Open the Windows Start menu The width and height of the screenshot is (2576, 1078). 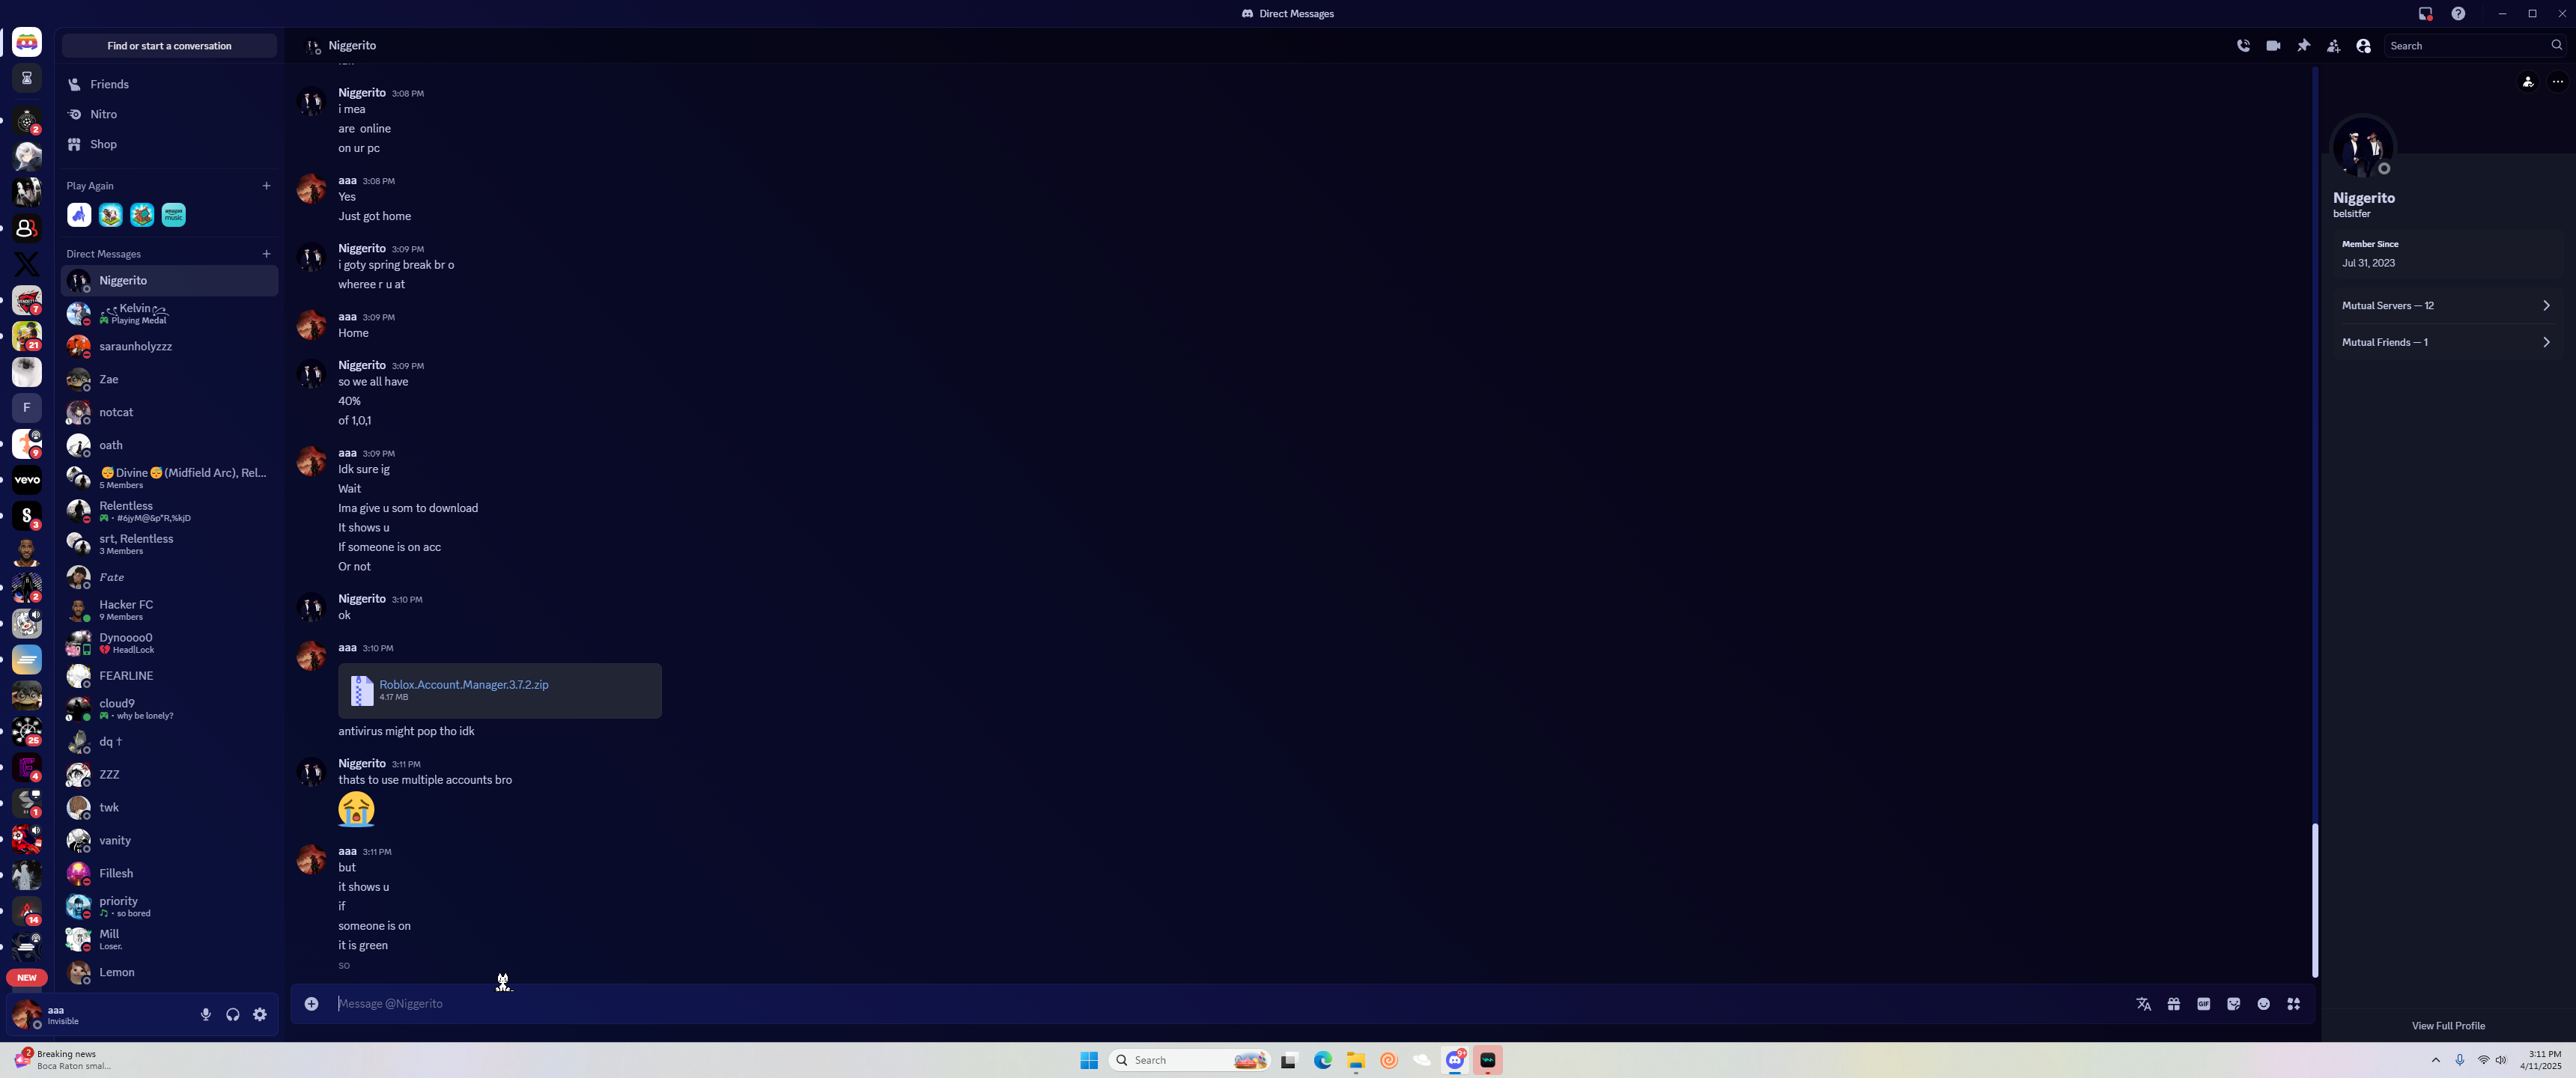pos(1089,1060)
